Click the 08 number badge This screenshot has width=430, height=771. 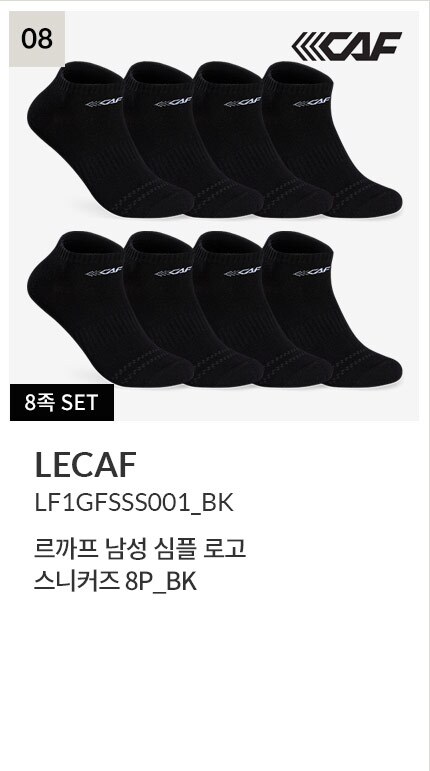[x=37, y=39]
